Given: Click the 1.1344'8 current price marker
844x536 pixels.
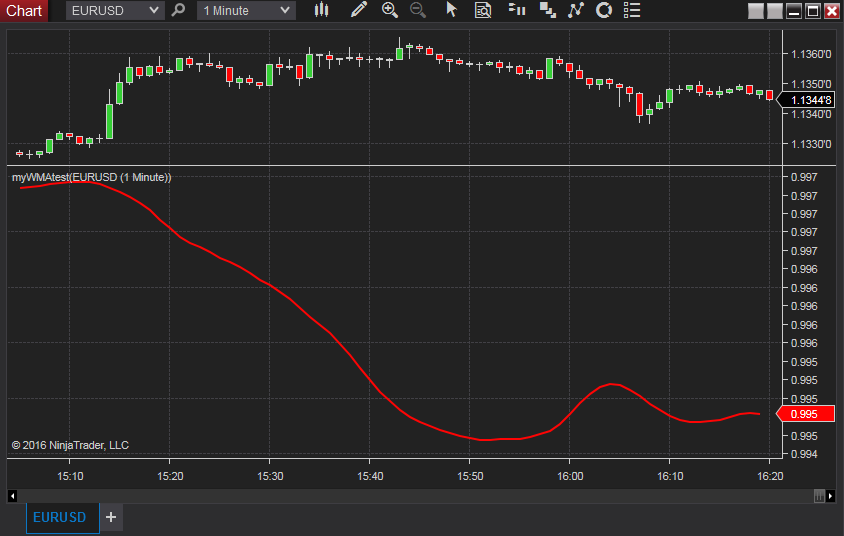Looking at the screenshot, I should (806, 100).
